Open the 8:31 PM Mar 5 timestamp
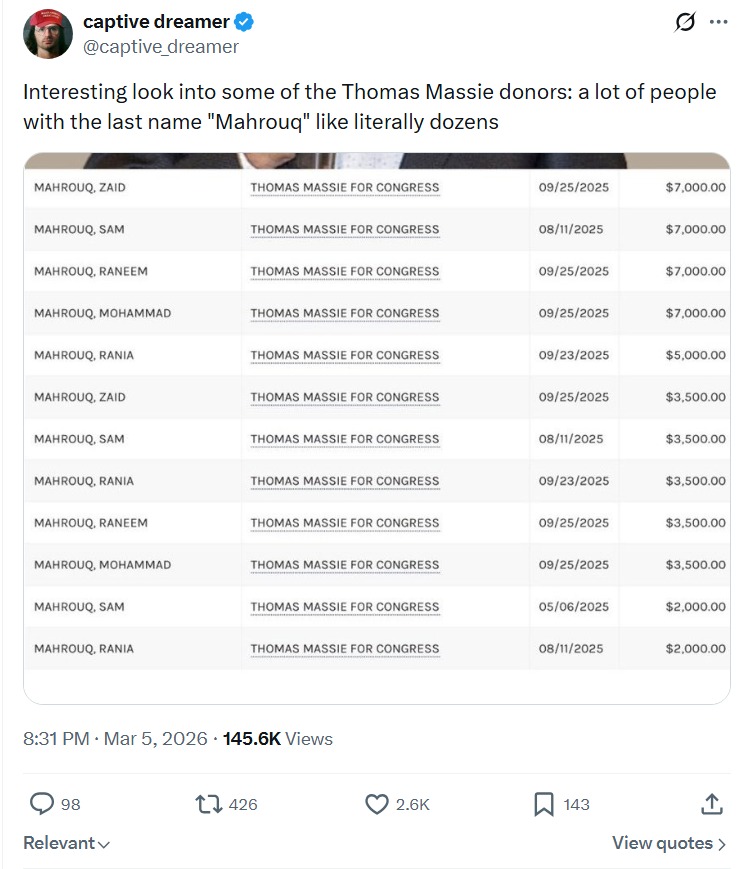The height and width of the screenshot is (869, 750). (x=114, y=739)
